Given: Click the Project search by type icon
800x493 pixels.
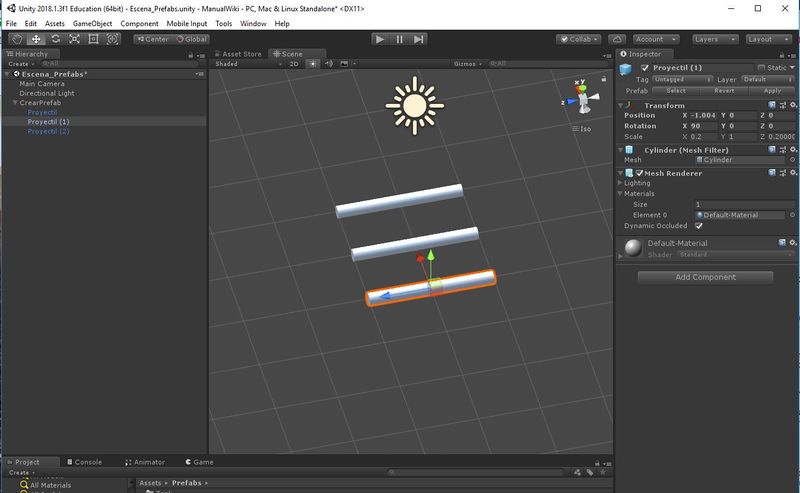Looking at the screenshot, I should [577, 473].
